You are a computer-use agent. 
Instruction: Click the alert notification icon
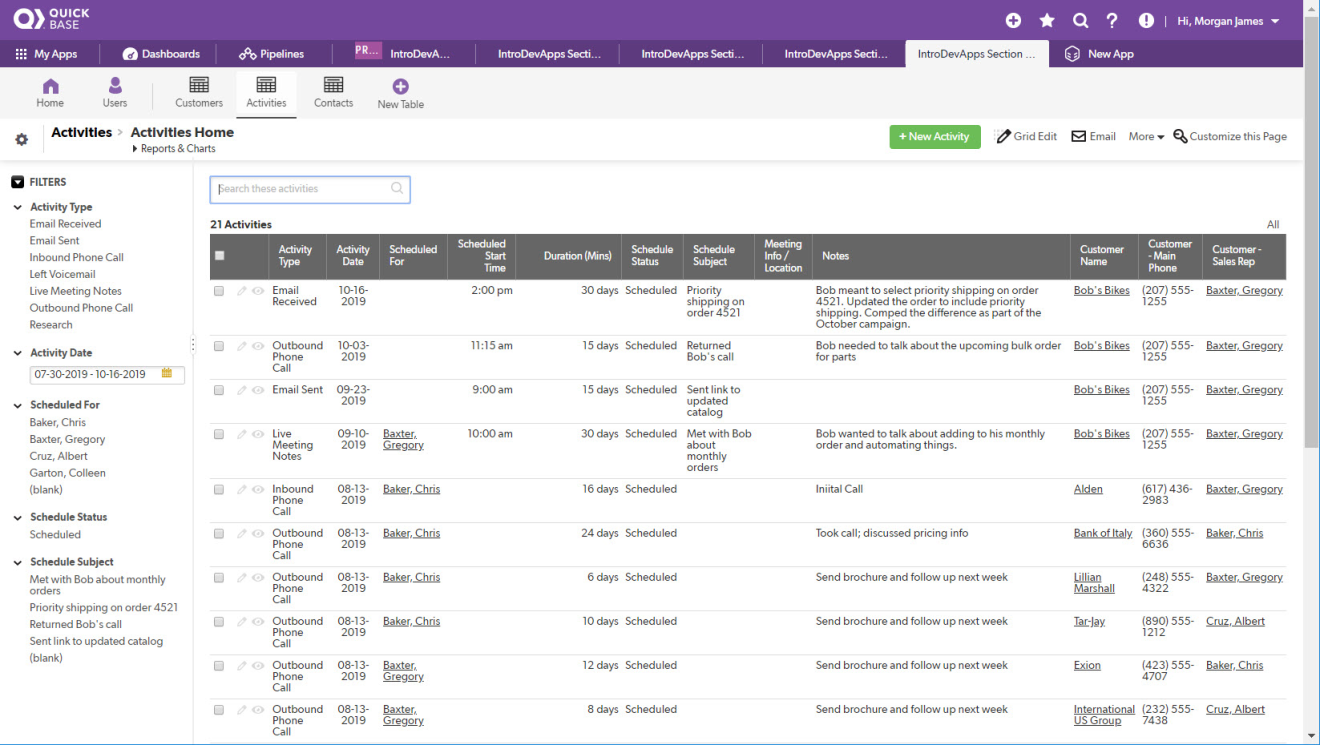coord(1146,21)
